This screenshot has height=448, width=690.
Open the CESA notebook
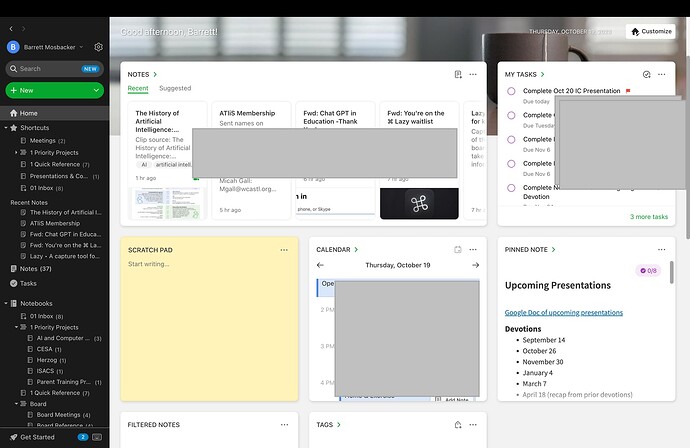tap(44, 349)
